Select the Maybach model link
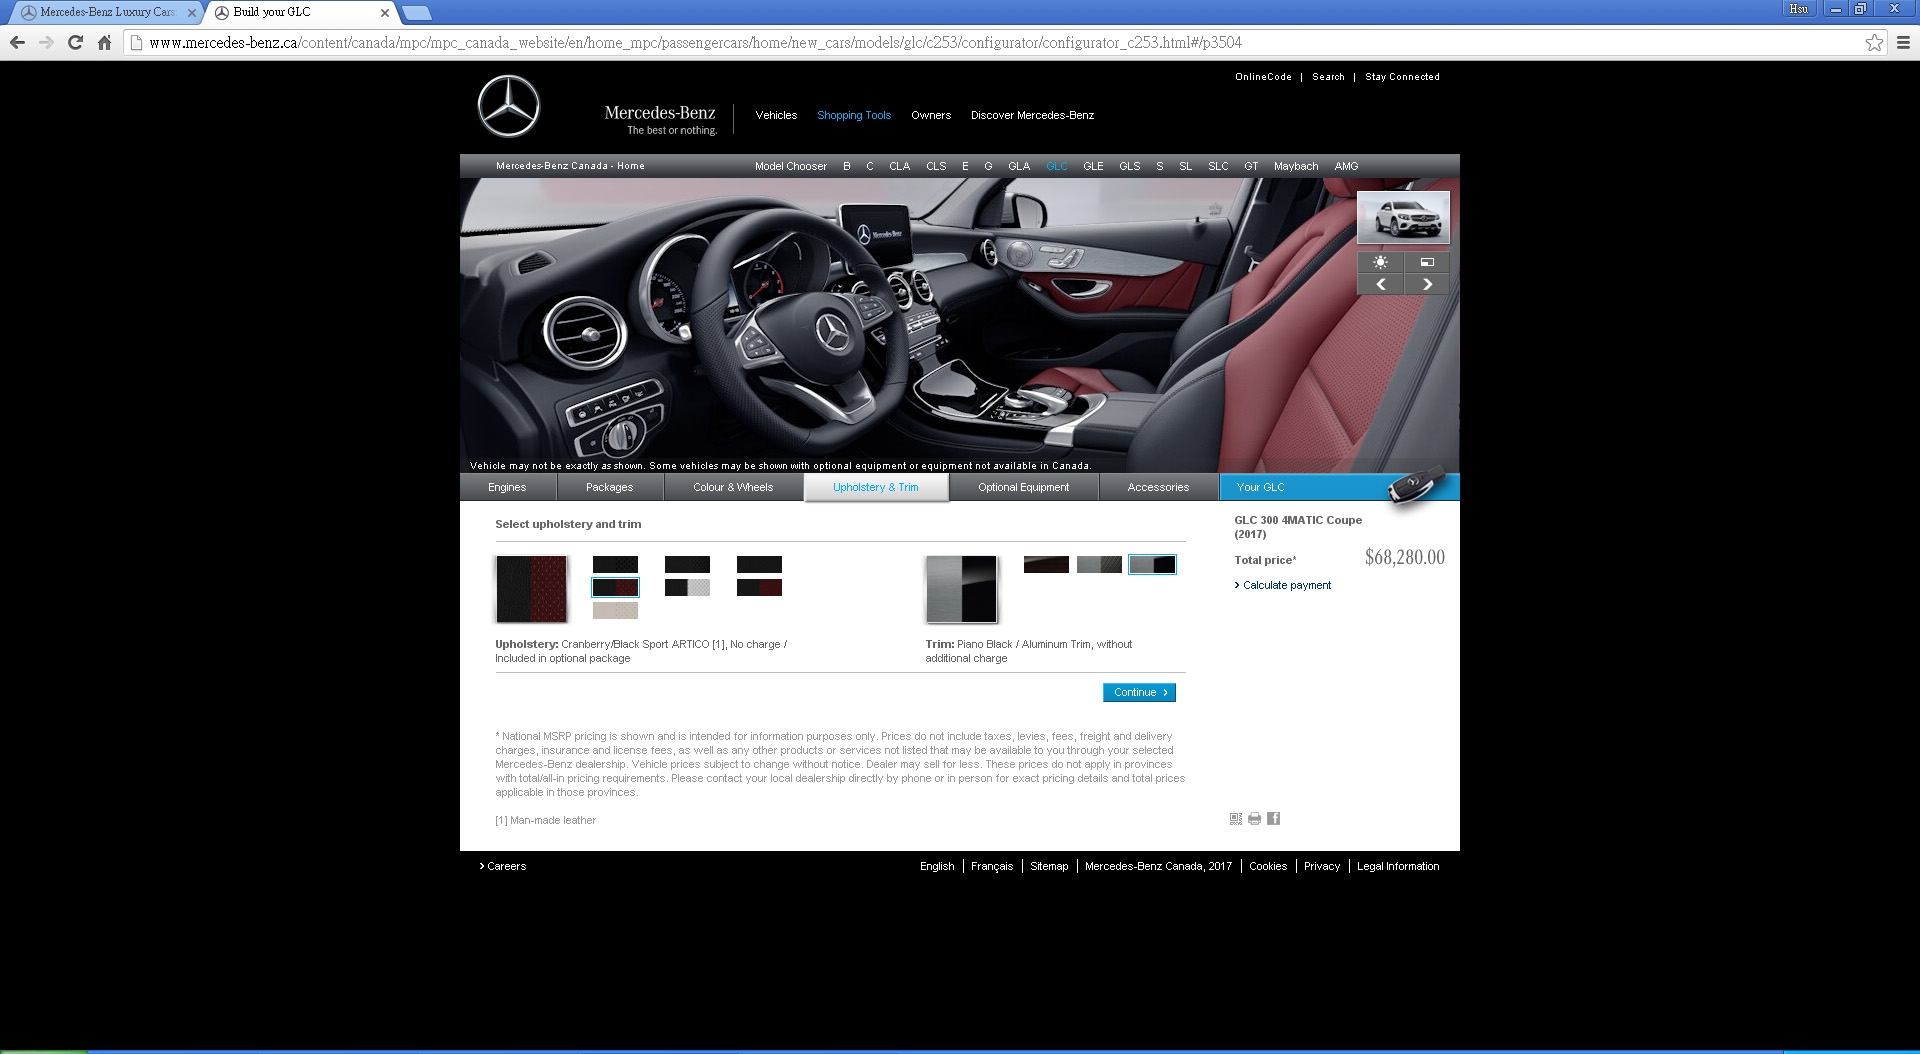 click(1296, 166)
